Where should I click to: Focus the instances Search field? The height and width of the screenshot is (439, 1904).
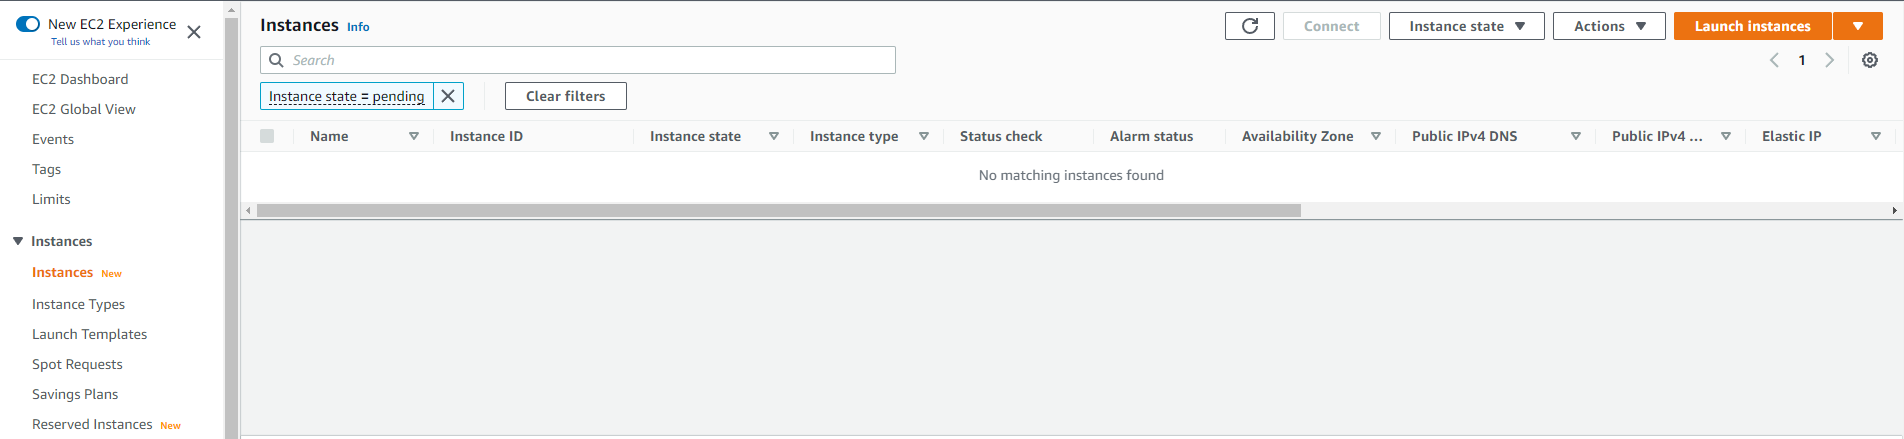pyautogui.click(x=578, y=60)
